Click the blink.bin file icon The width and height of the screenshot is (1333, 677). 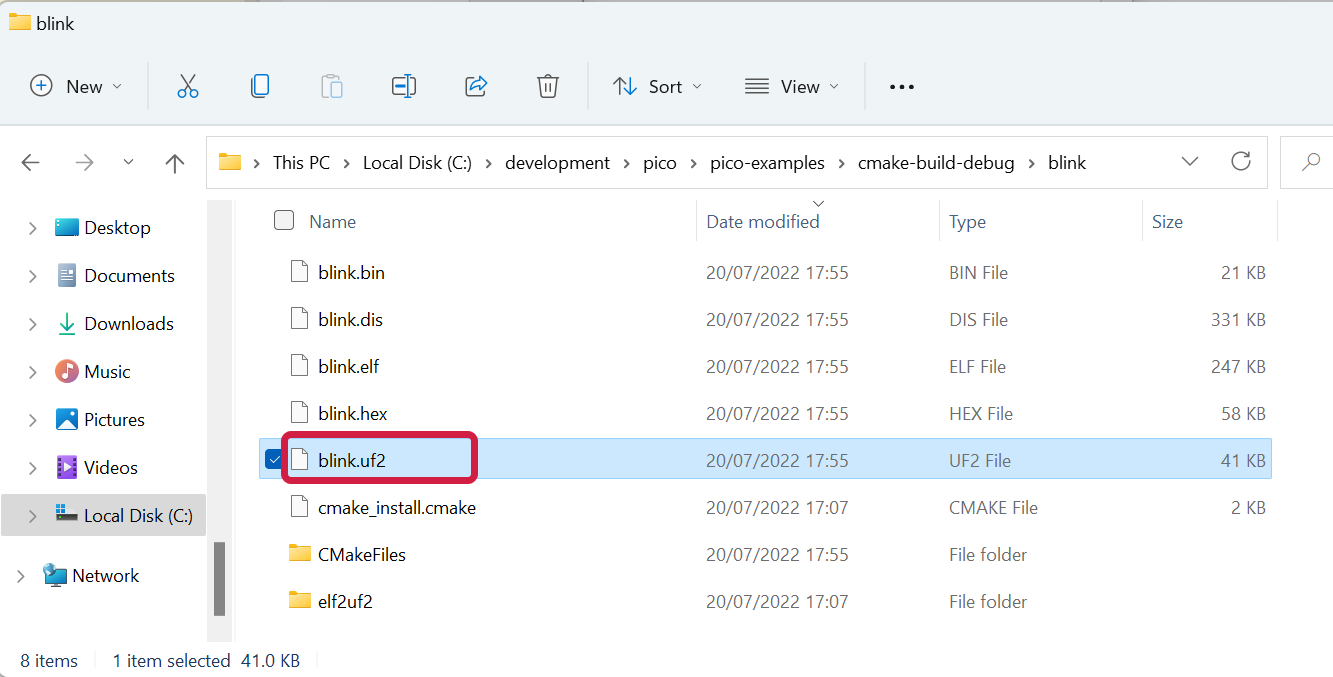click(x=299, y=272)
